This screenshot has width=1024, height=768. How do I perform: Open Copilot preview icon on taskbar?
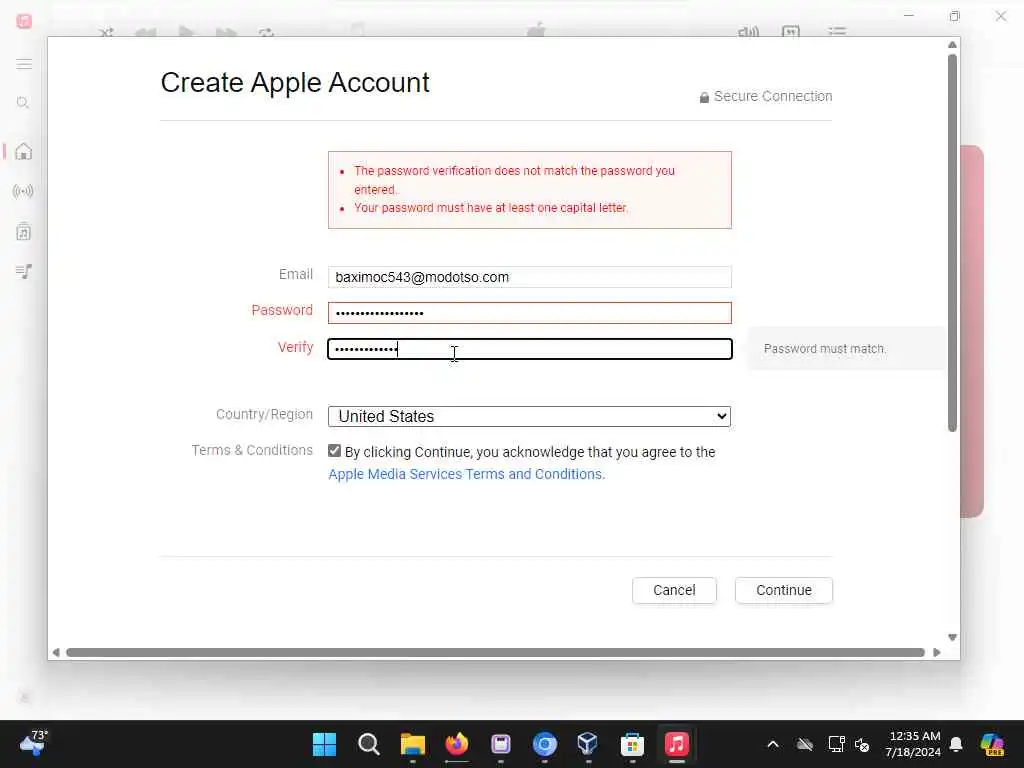coord(992,744)
